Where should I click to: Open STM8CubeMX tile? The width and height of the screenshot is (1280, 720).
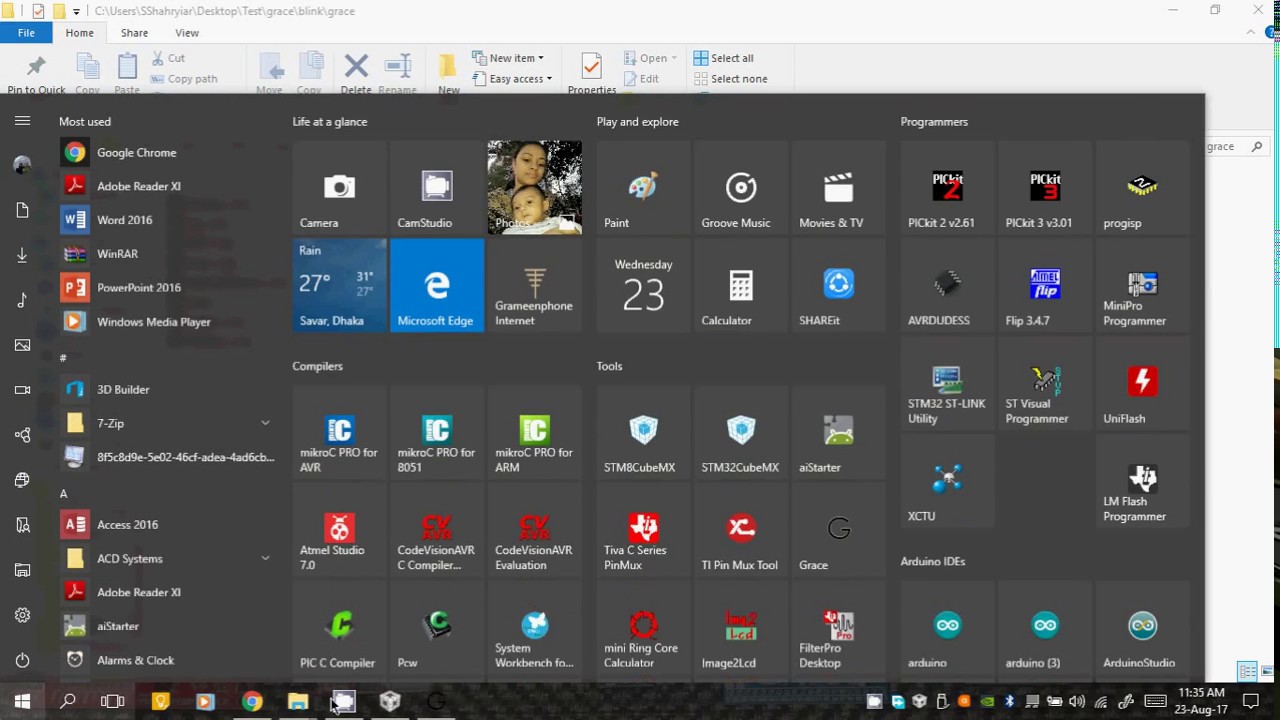click(643, 432)
